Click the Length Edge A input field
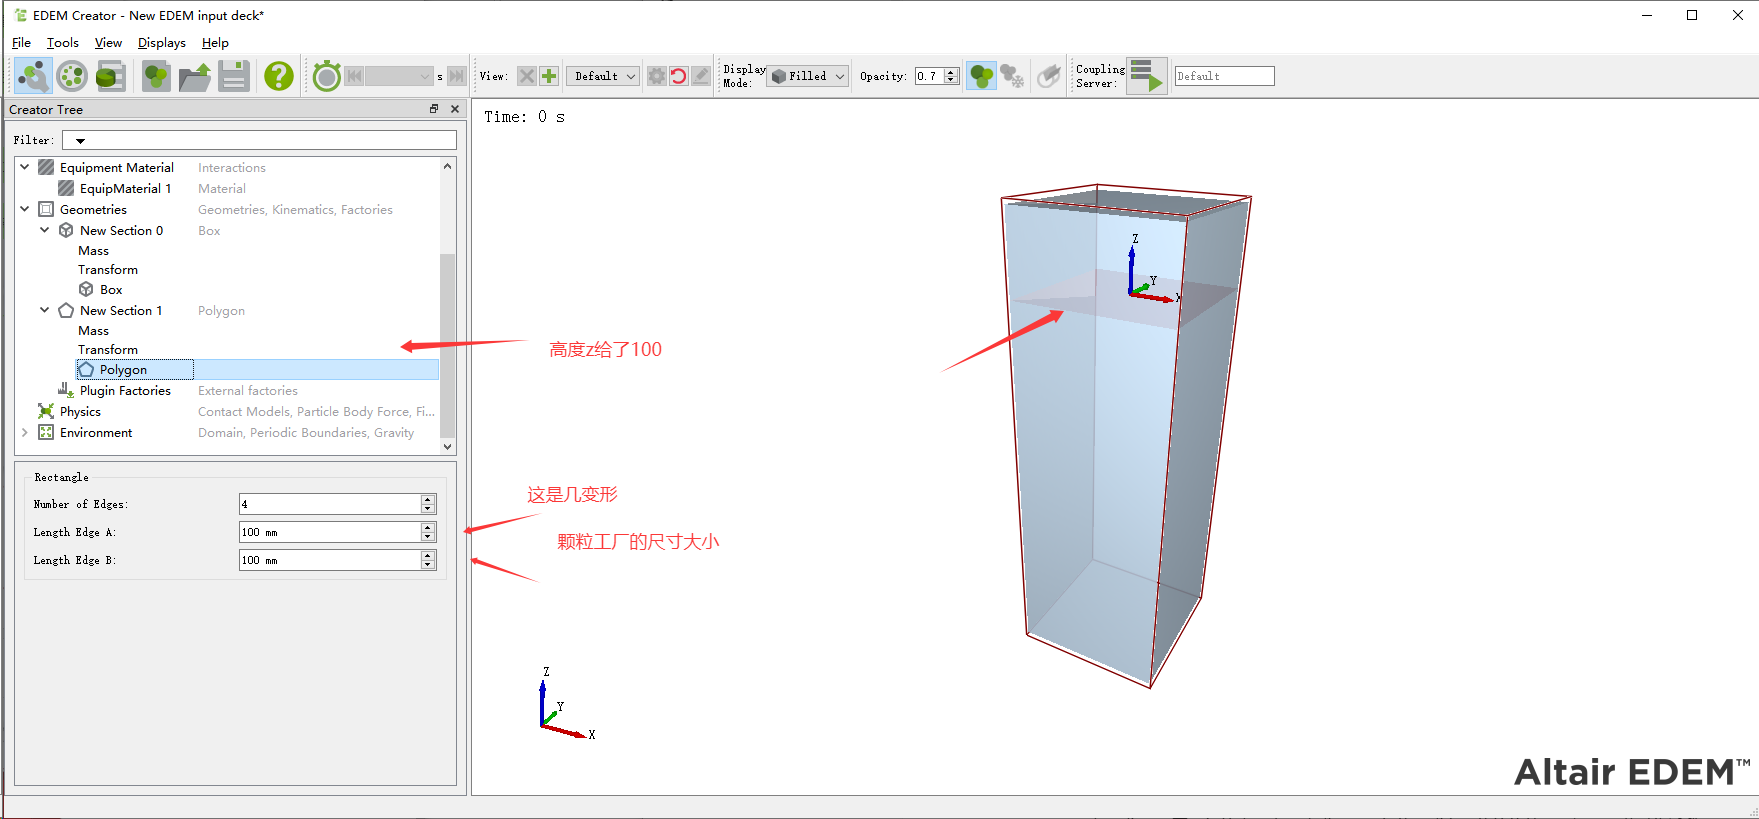Viewport: 1759px width, 819px height. click(x=329, y=532)
